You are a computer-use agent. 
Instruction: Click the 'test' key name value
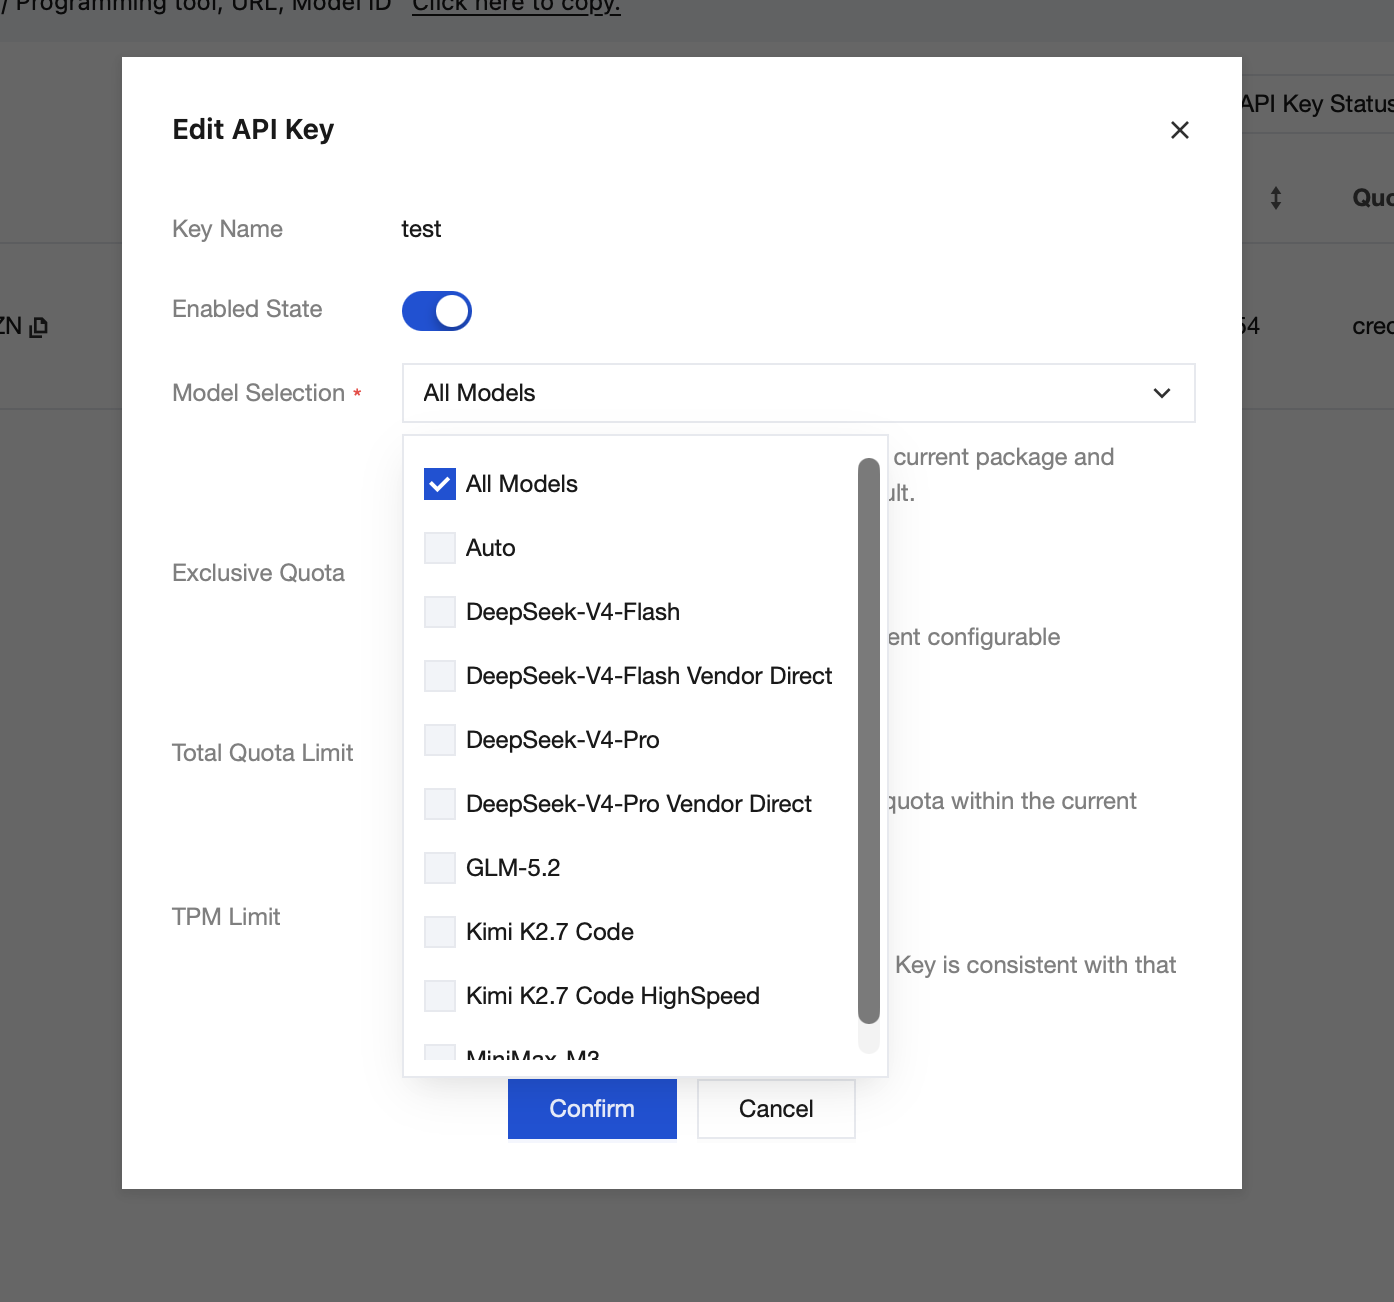click(421, 229)
